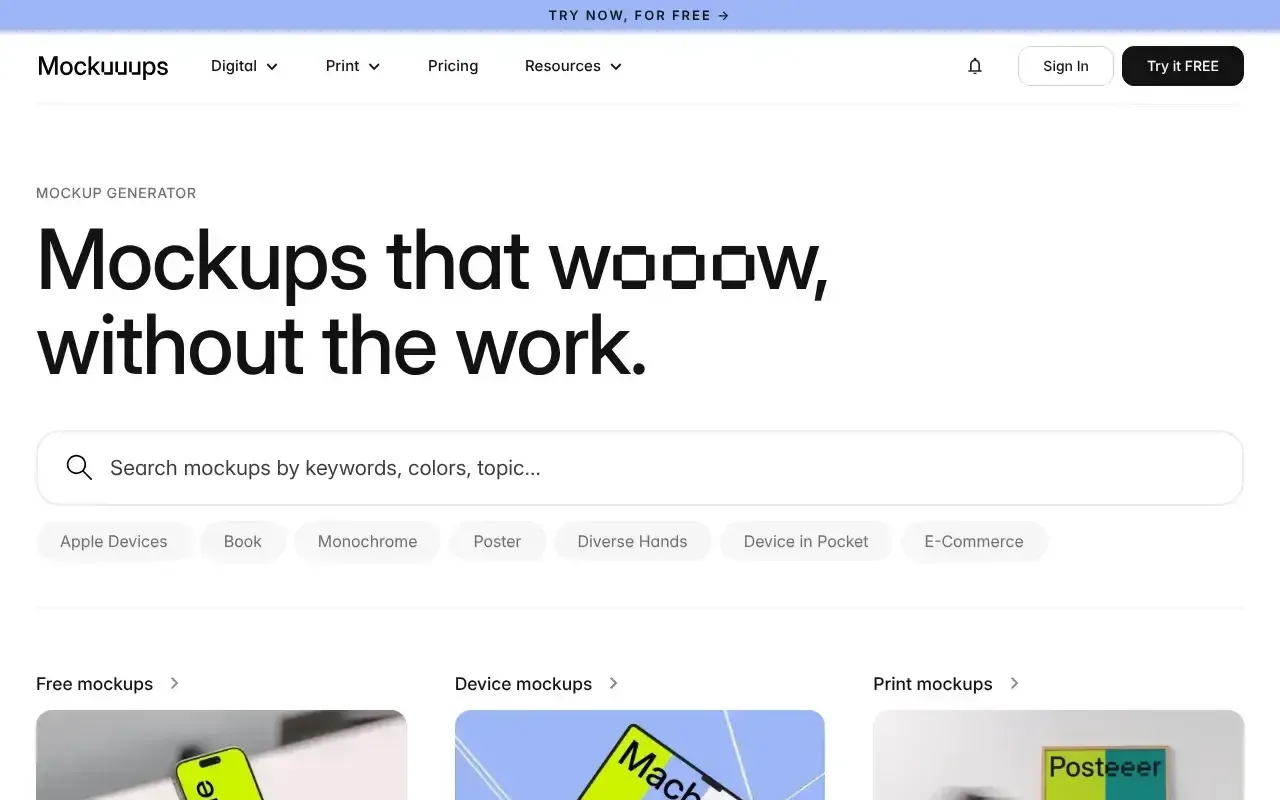Click the Try it FREE button

coord(1183,66)
